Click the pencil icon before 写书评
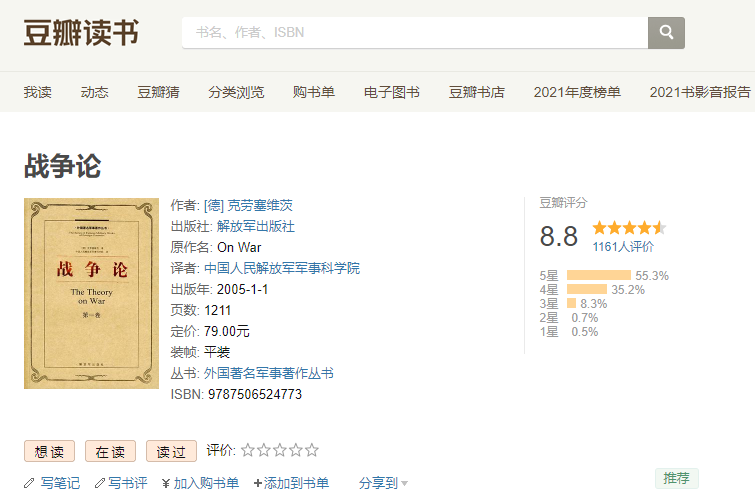Image resolution: width=755 pixels, height=504 pixels. tap(100, 483)
